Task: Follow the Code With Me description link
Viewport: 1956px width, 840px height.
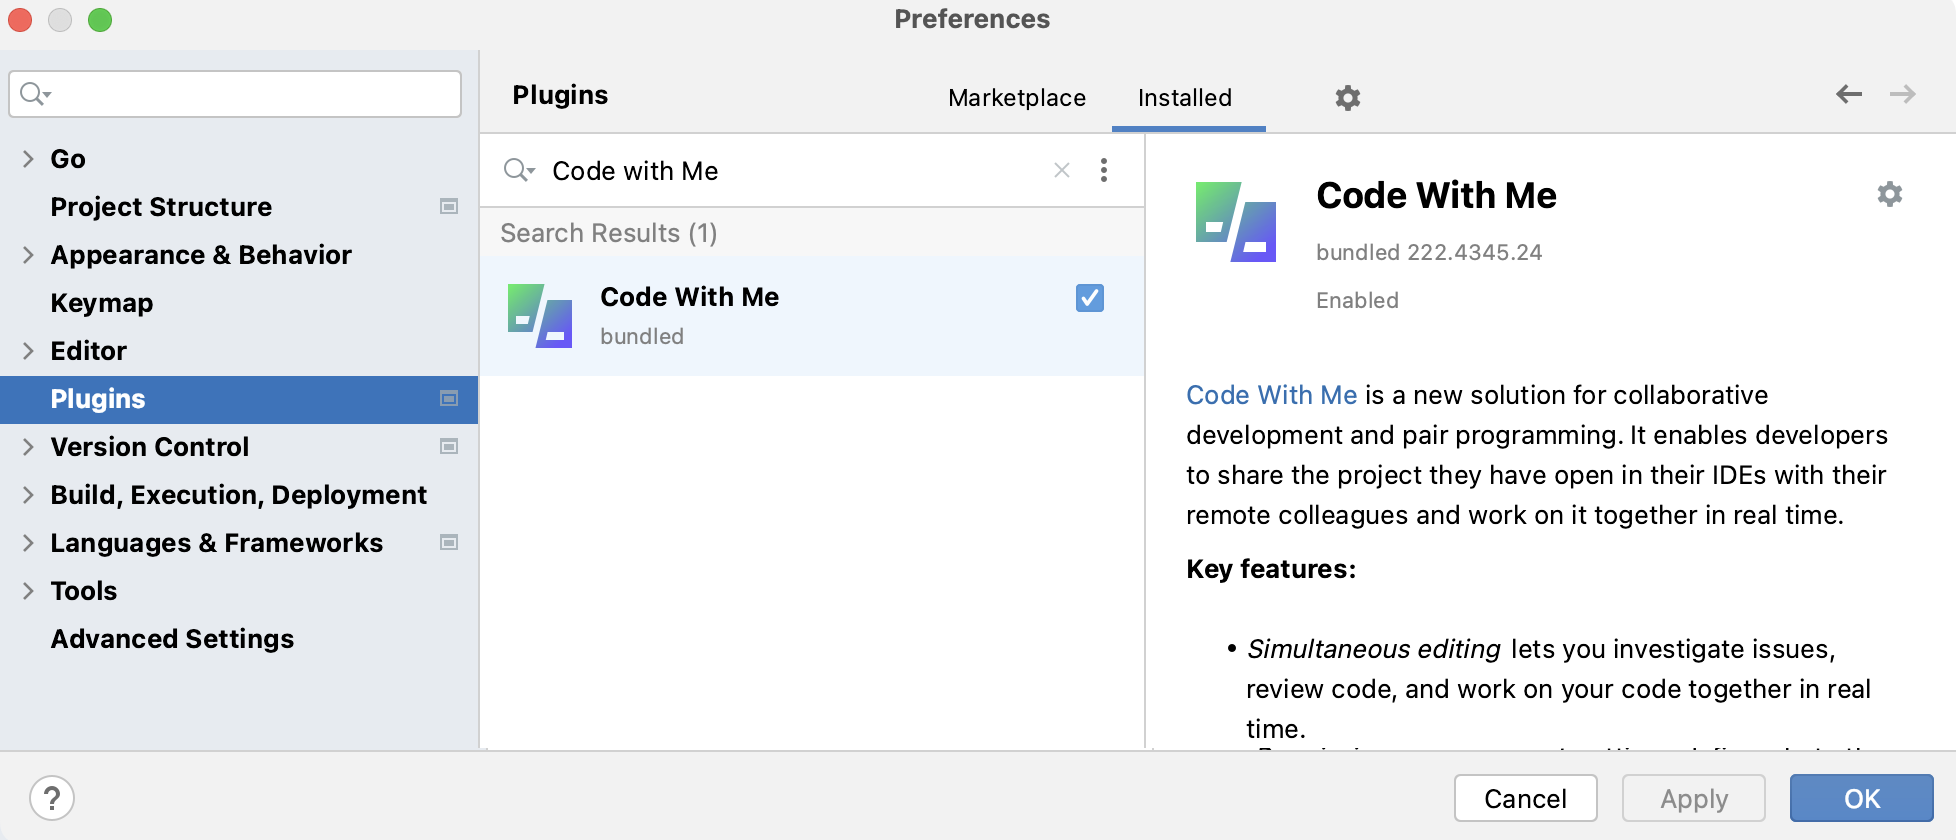Action: (x=1271, y=395)
